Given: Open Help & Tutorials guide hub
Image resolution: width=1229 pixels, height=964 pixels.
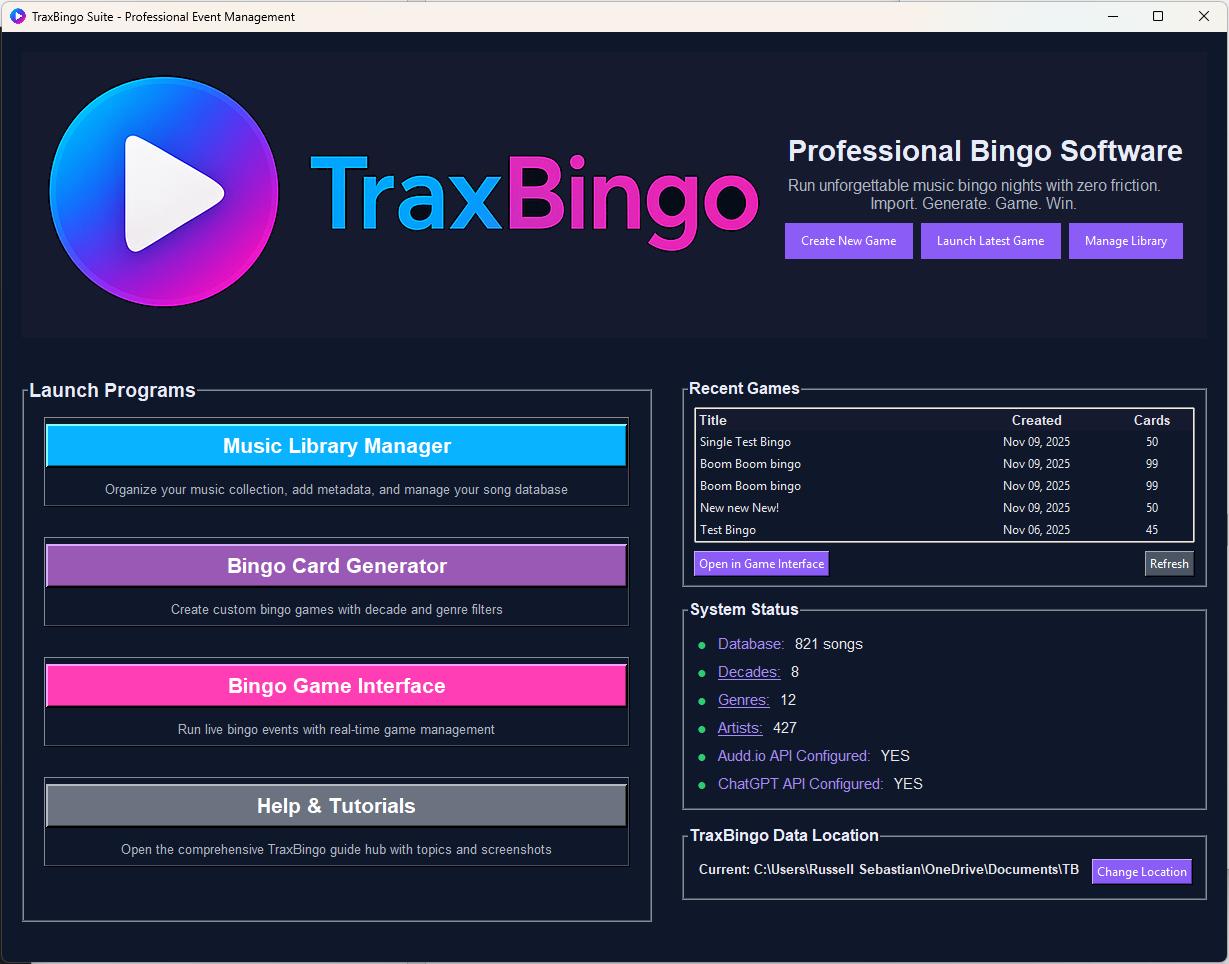Looking at the screenshot, I should click(x=335, y=805).
